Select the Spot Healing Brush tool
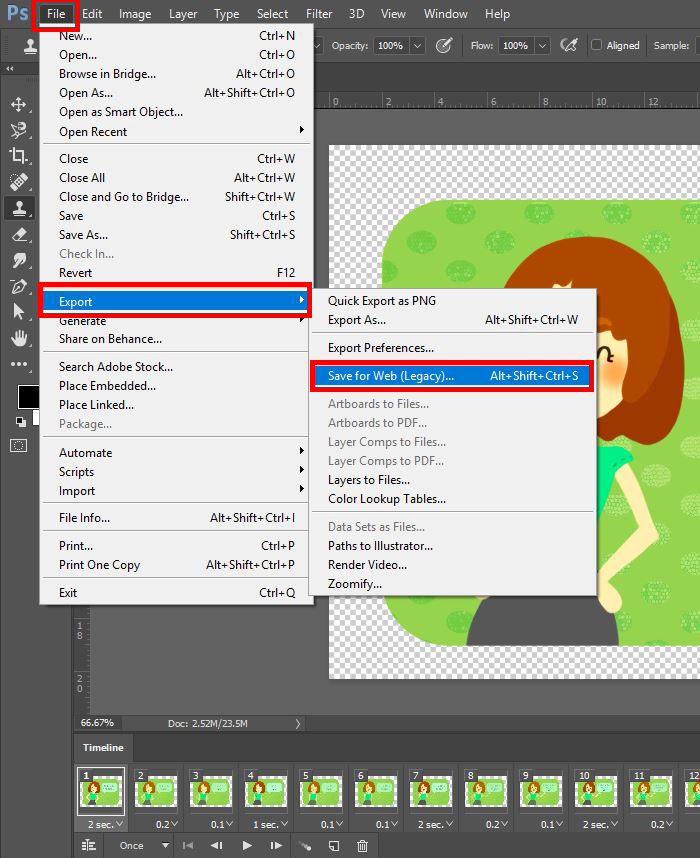Screen dimensions: 700x858 19,182
